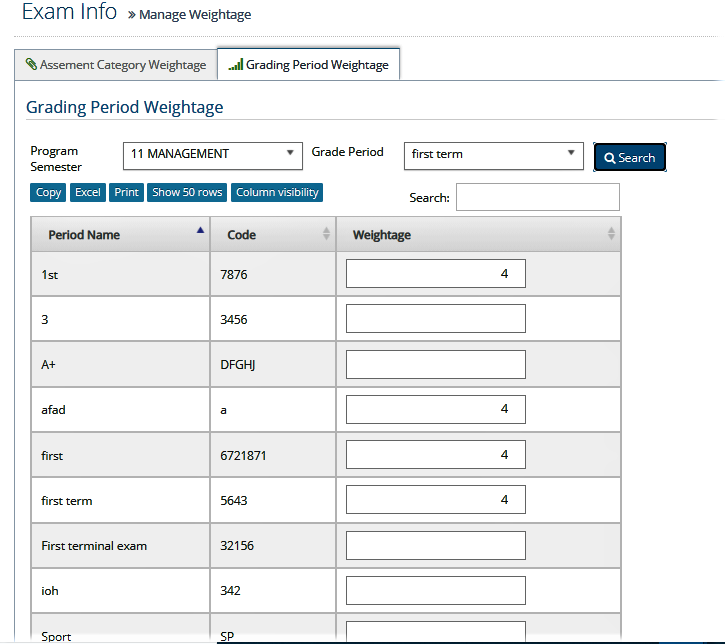Screen dimensions: 725x644
Task: Export the table with Excel button
Action: click(88, 192)
